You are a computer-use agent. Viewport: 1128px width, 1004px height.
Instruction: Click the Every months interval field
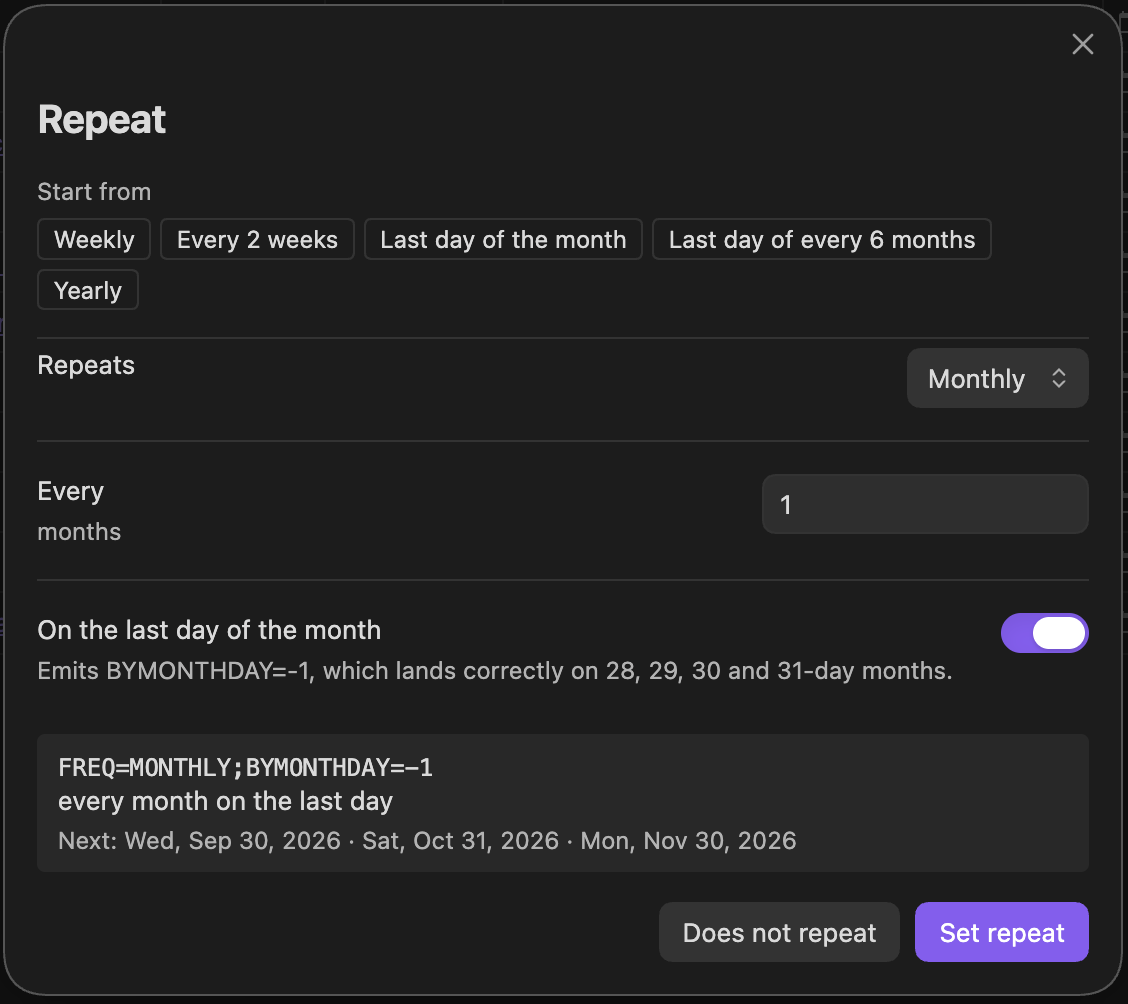[x=924, y=504]
